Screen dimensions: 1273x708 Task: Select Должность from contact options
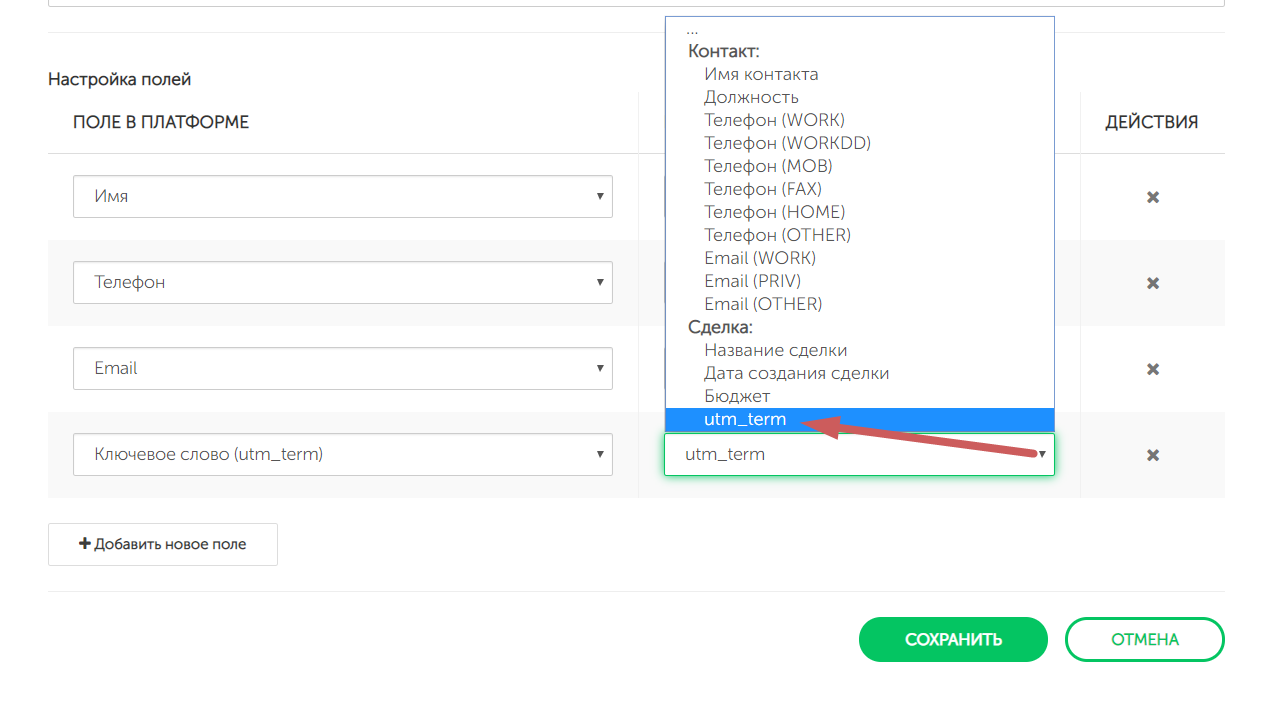click(x=751, y=97)
